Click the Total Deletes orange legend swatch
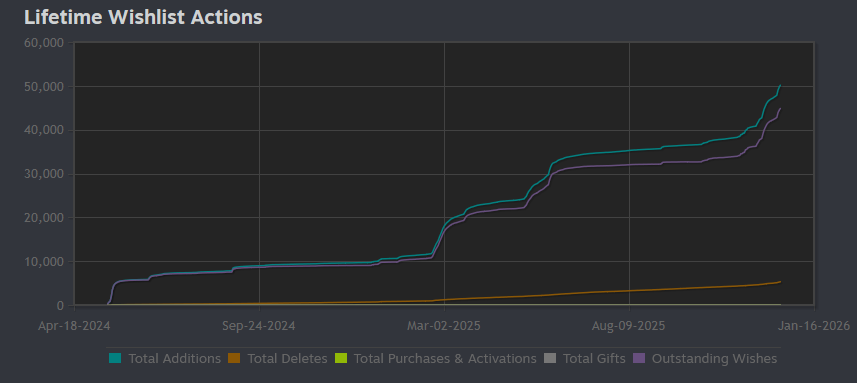 pyautogui.click(x=234, y=359)
